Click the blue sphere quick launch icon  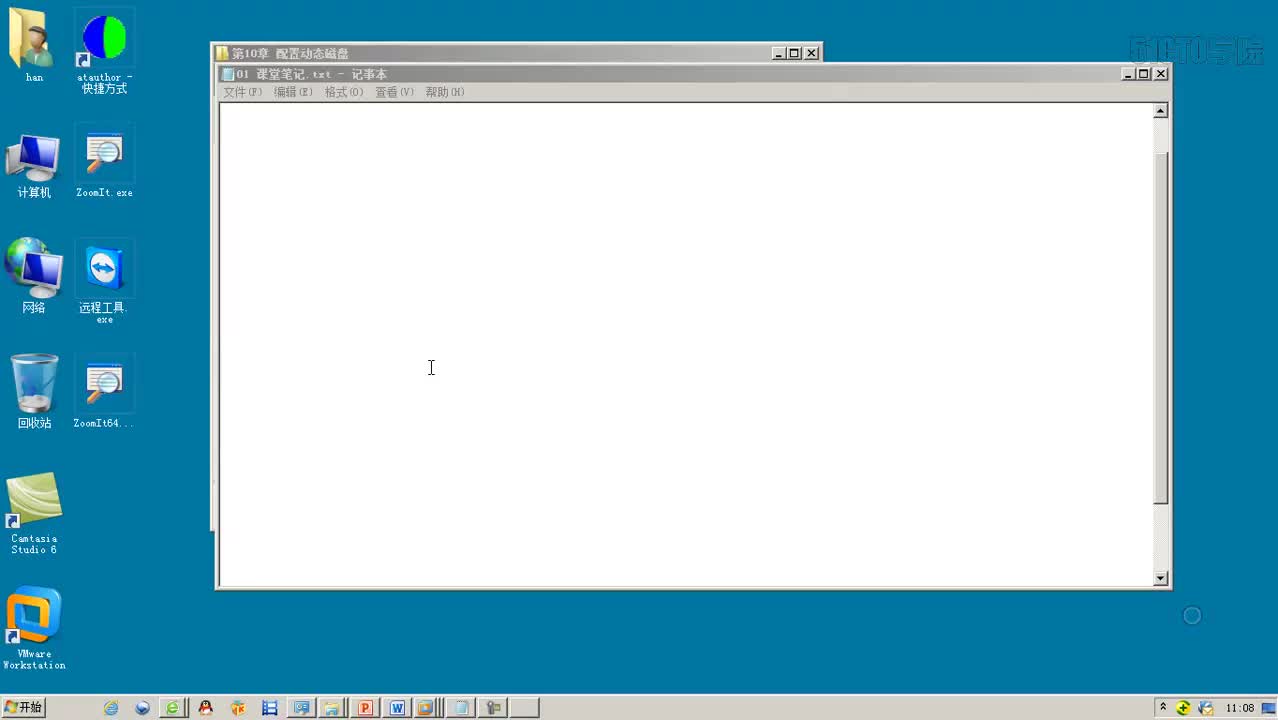pyautogui.click(x=143, y=708)
